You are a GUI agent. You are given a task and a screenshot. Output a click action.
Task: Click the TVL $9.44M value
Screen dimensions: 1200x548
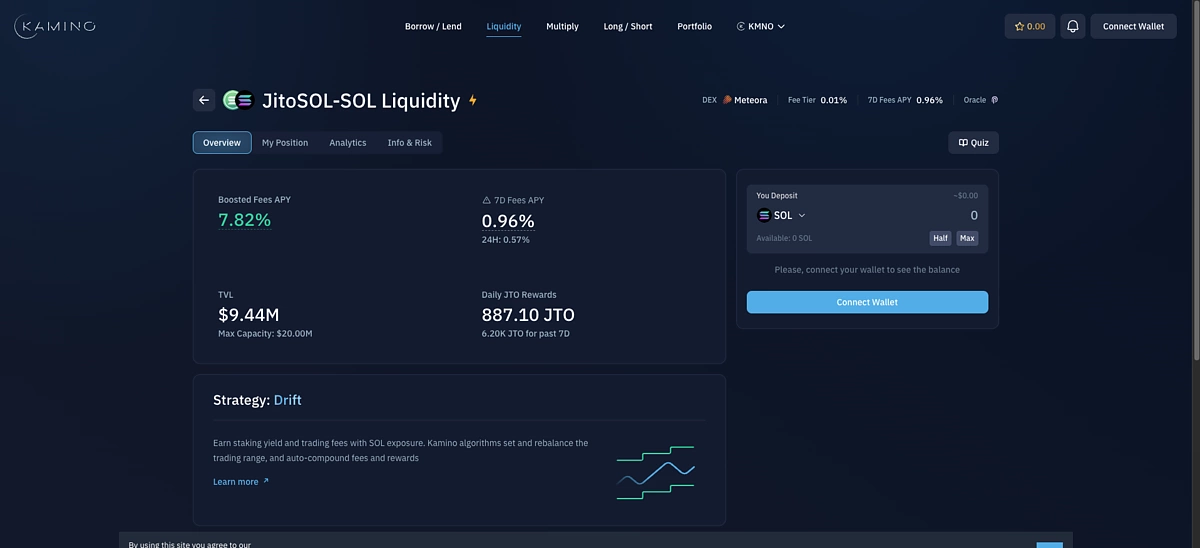[x=248, y=315]
